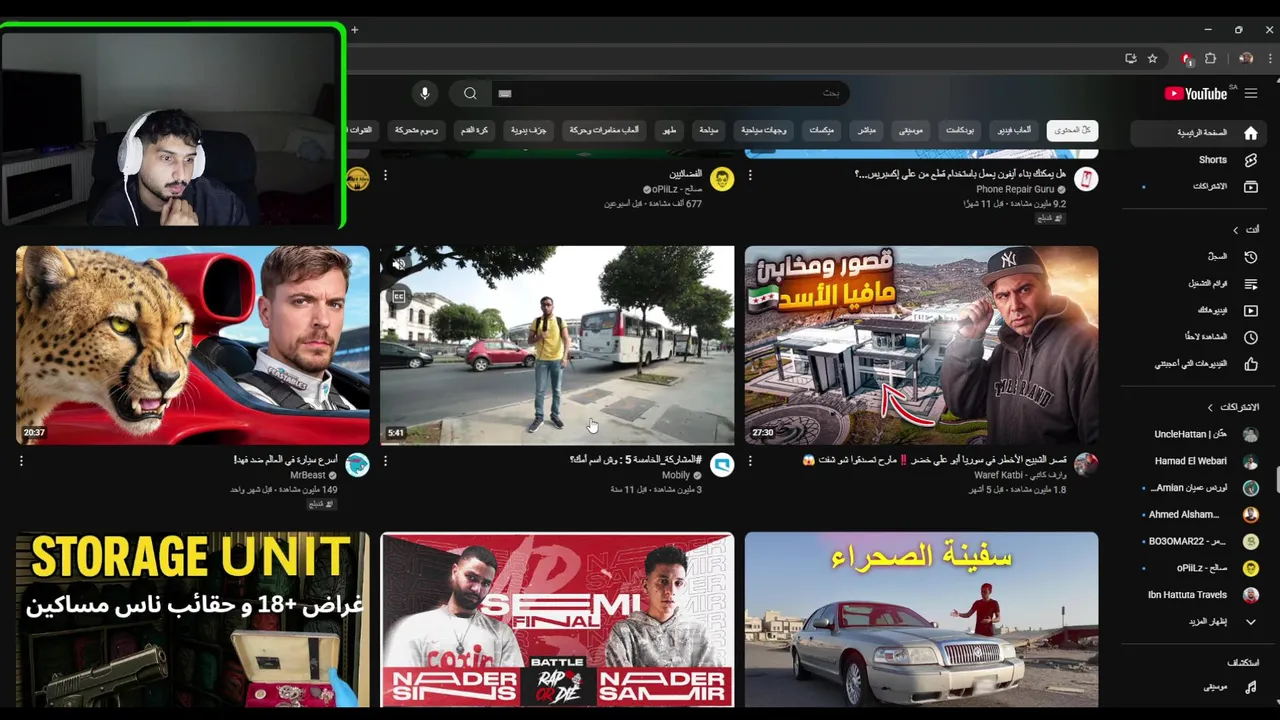The image size is (1280, 720).
Task: Bookmark this page with the star icon
Action: [x=1152, y=58]
